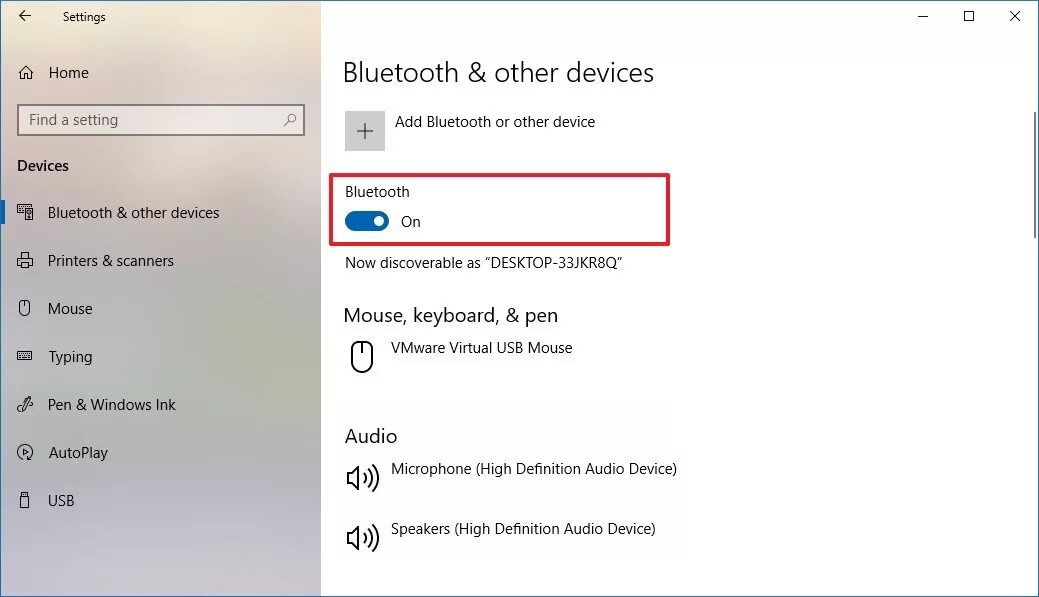Click the plus icon to add device
1039x597 pixels.
click(x=365, y=131)
